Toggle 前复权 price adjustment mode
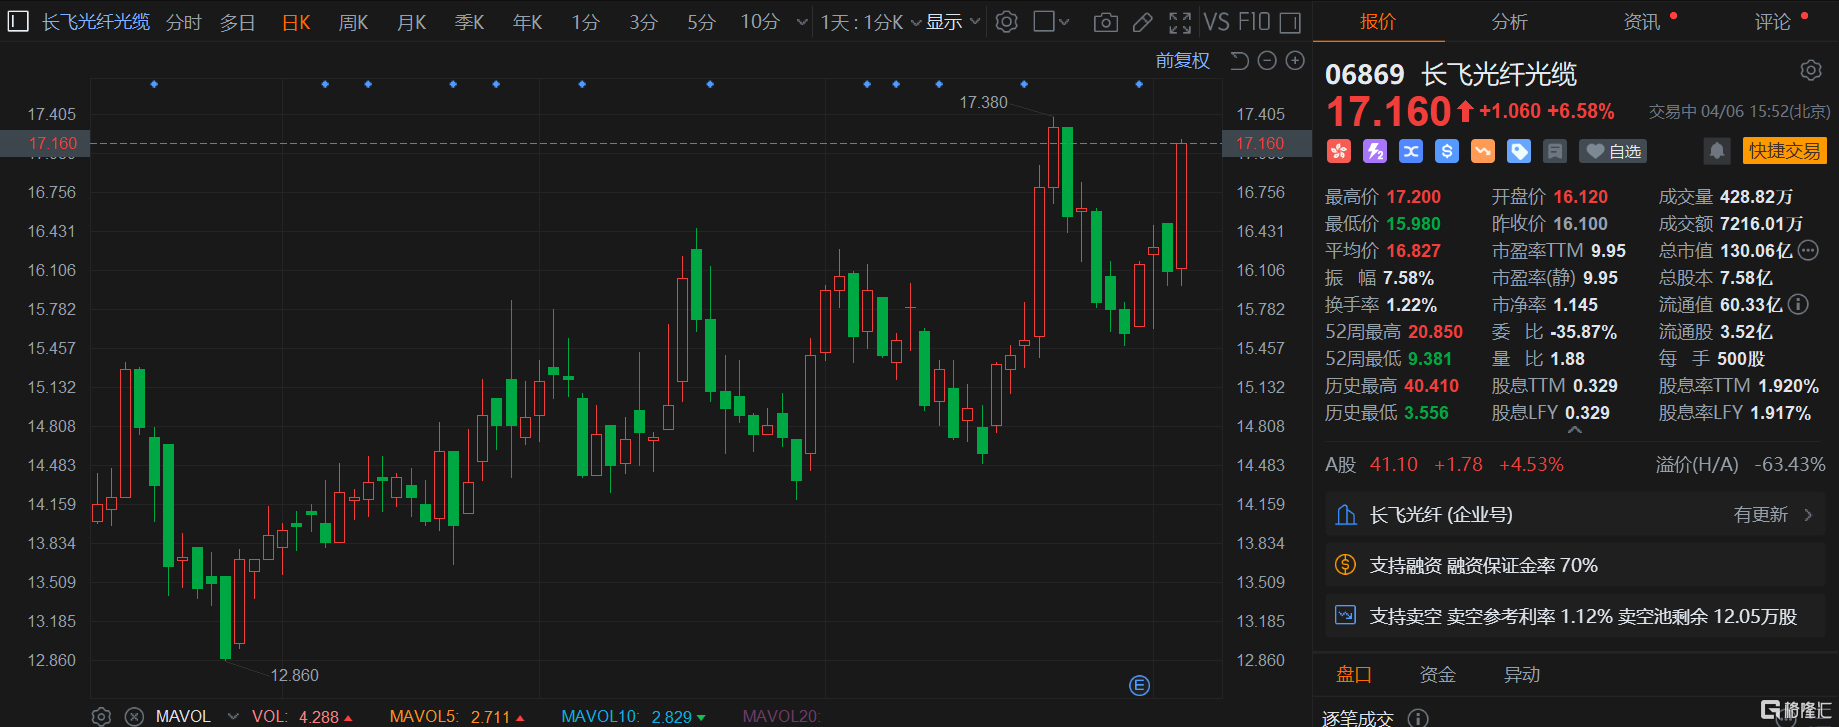1839x727 pixels. pos(1183,61)
